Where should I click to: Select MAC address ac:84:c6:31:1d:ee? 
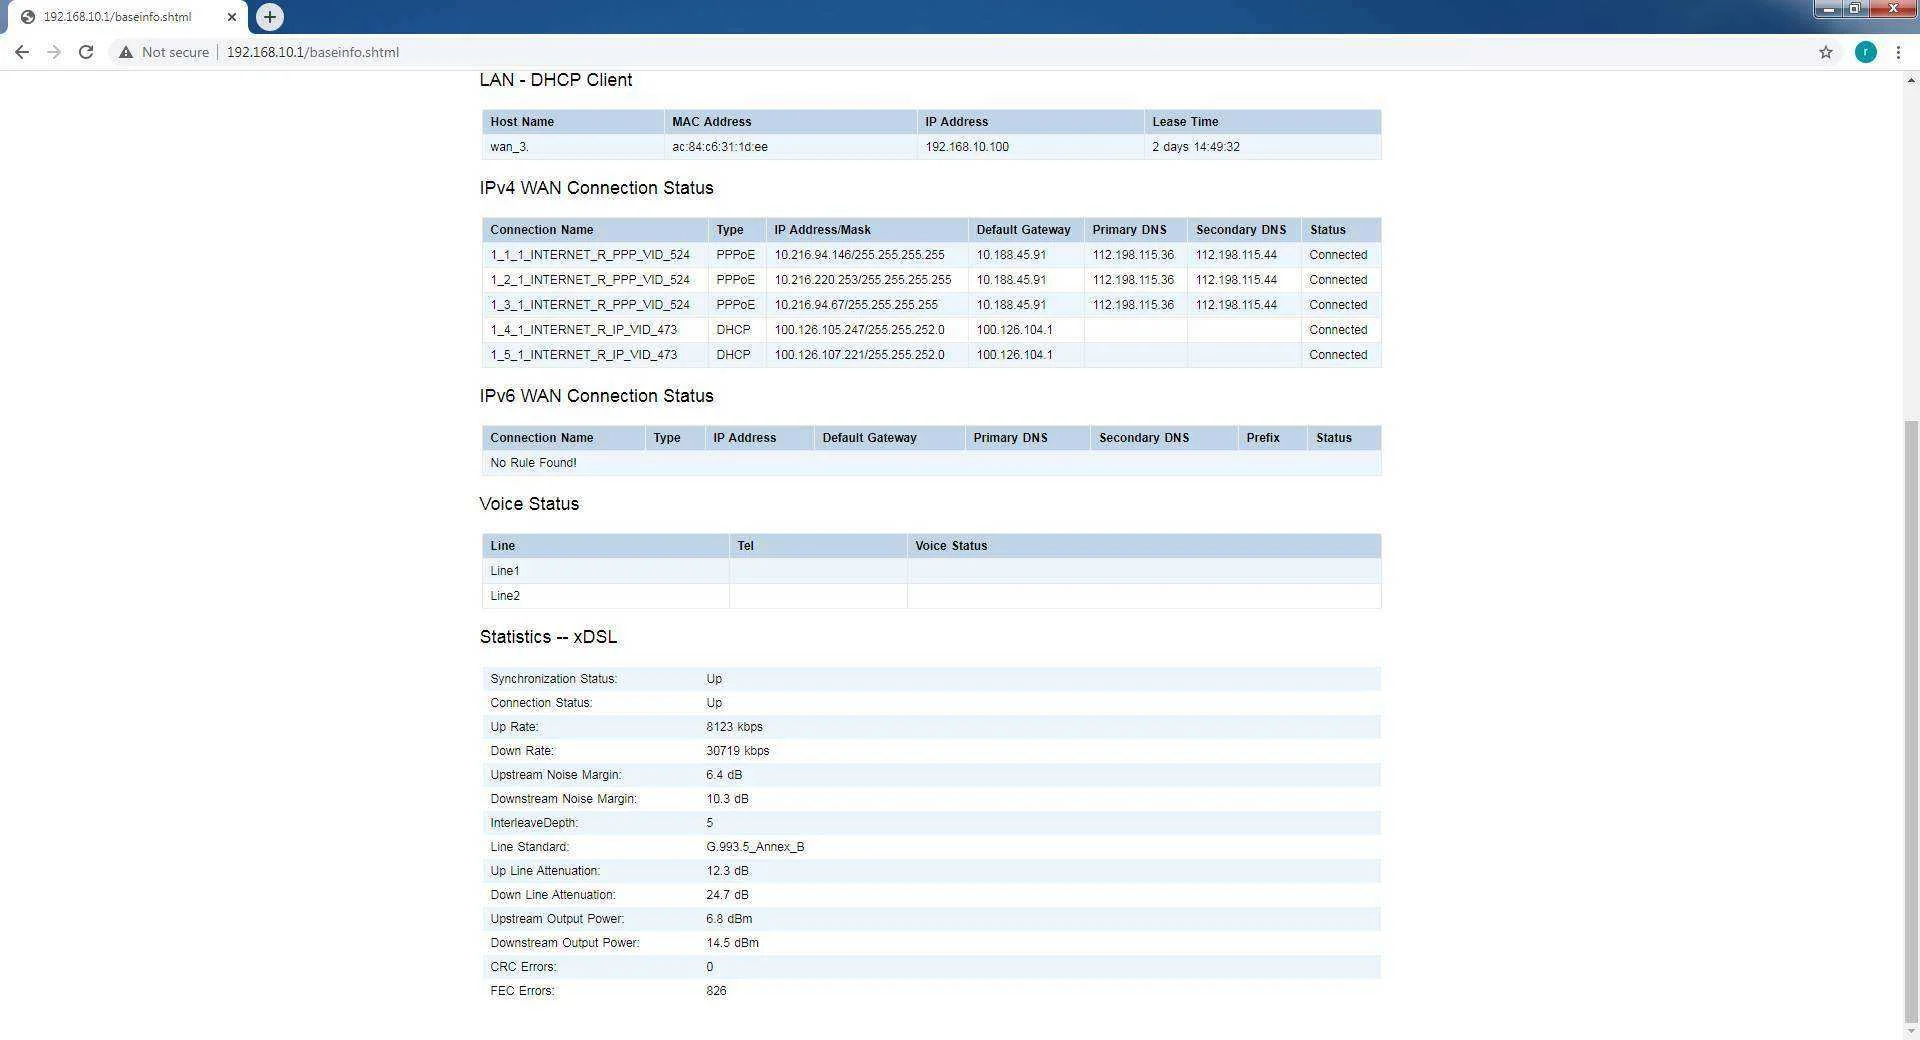pyautogui.click(x=720, y=147)
